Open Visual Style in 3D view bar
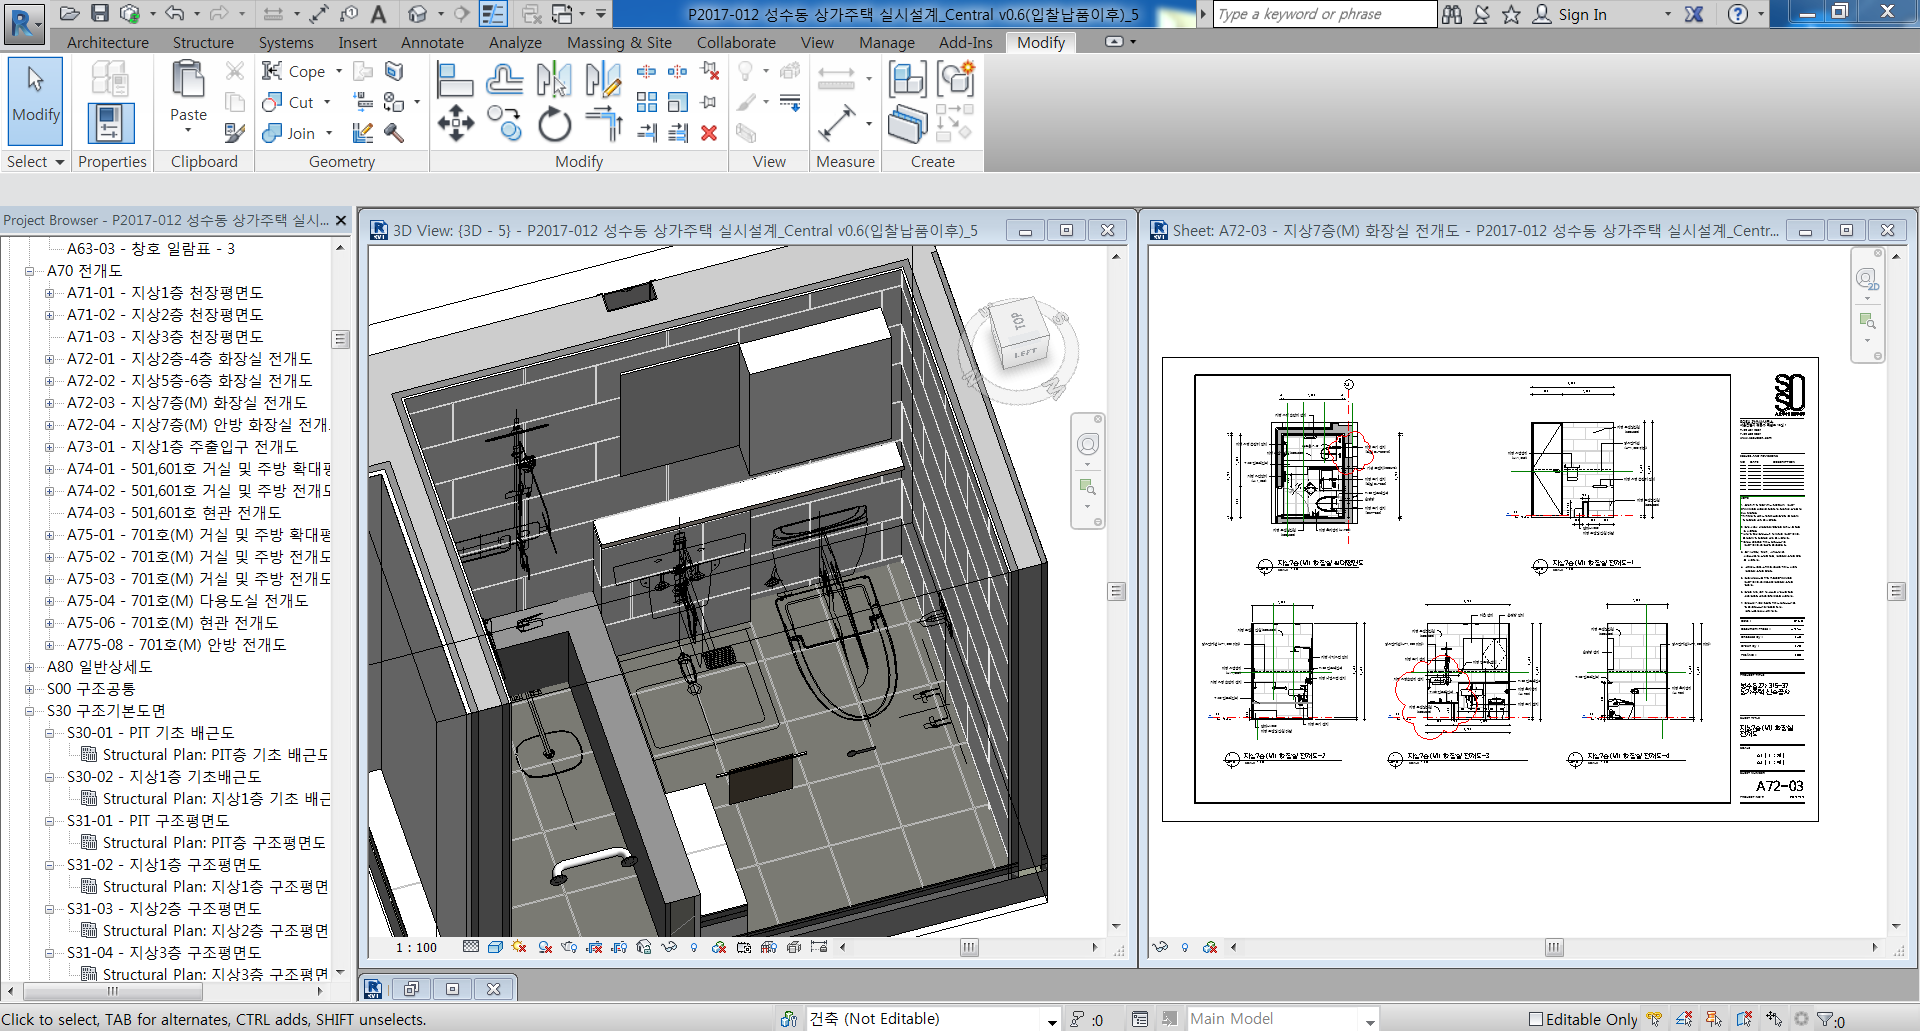The height and width of the screenshot is (1031, 1920). 495,947
